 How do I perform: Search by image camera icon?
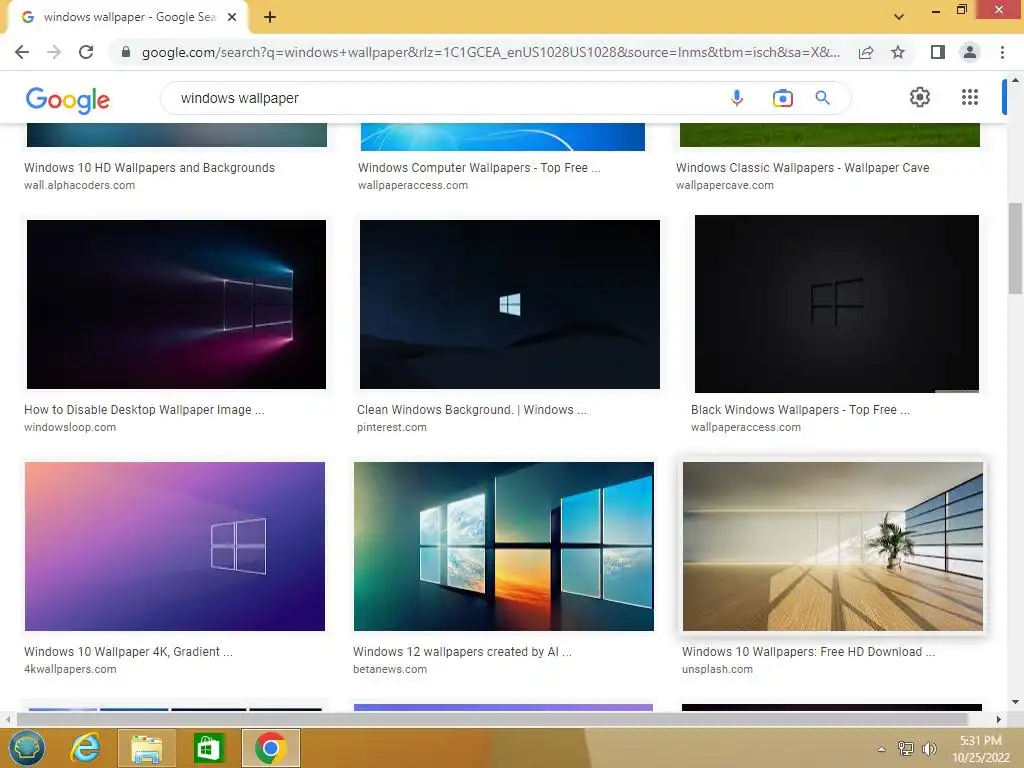click(782, 98)
